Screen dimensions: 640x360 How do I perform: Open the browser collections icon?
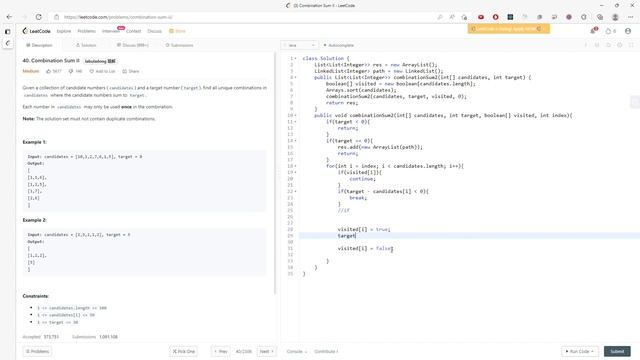click(x=600, y=17)
